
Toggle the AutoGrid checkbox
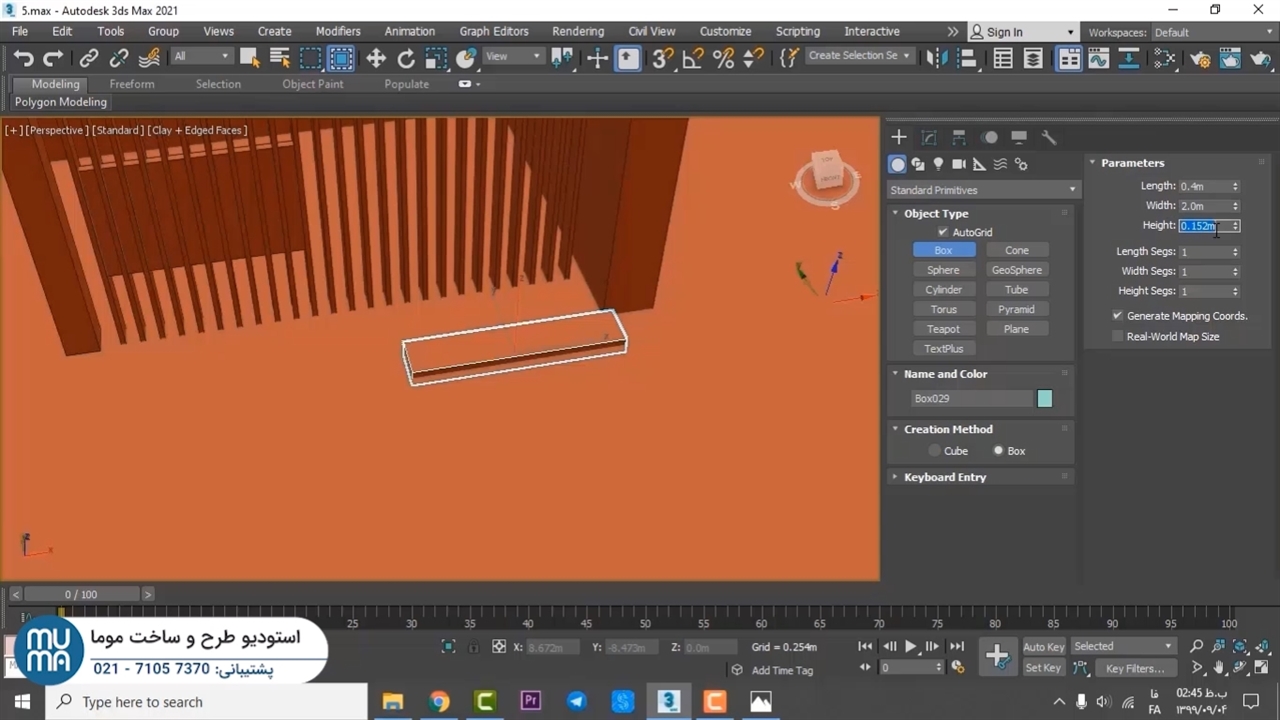point(942,232)
